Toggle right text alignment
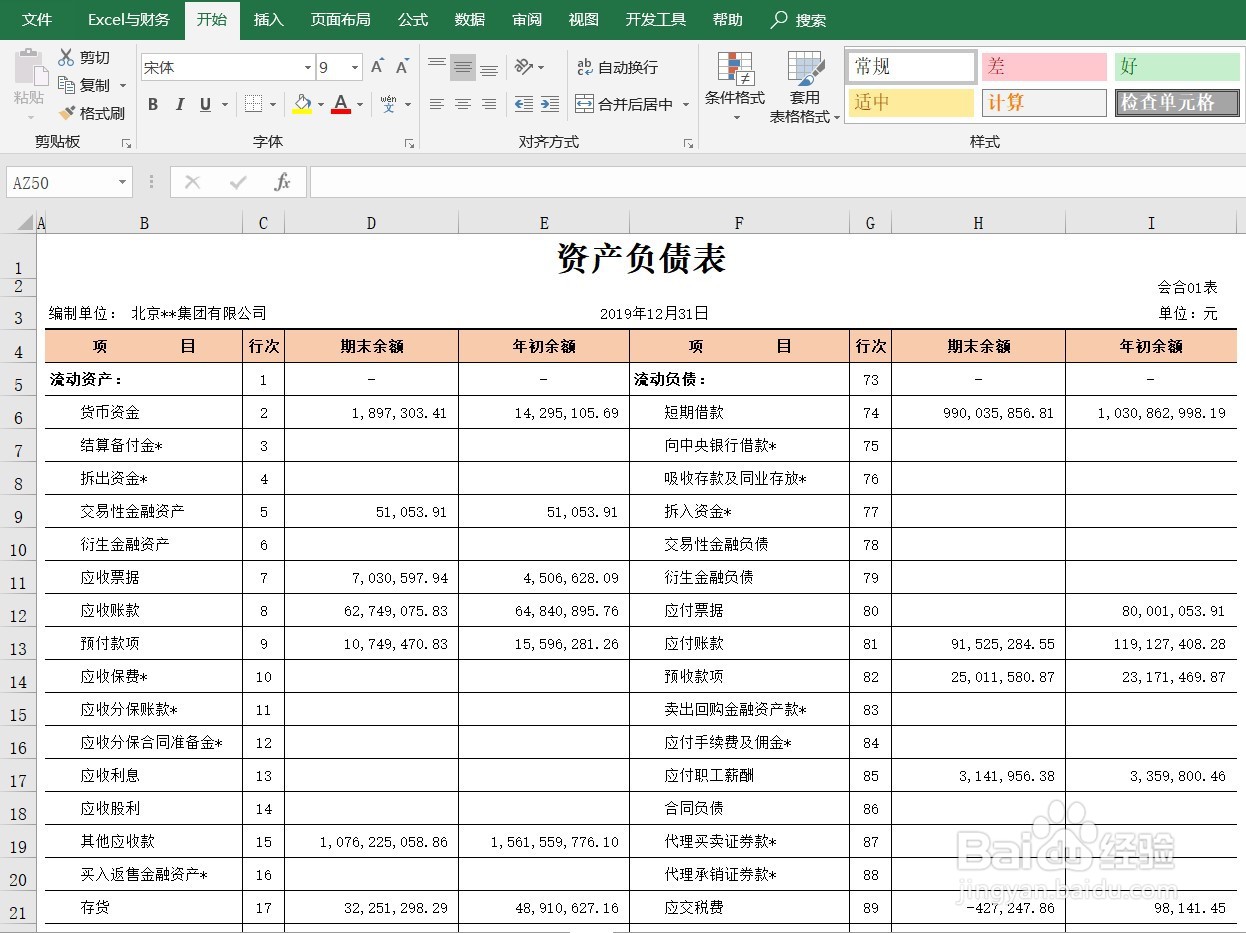 [488, 105]
